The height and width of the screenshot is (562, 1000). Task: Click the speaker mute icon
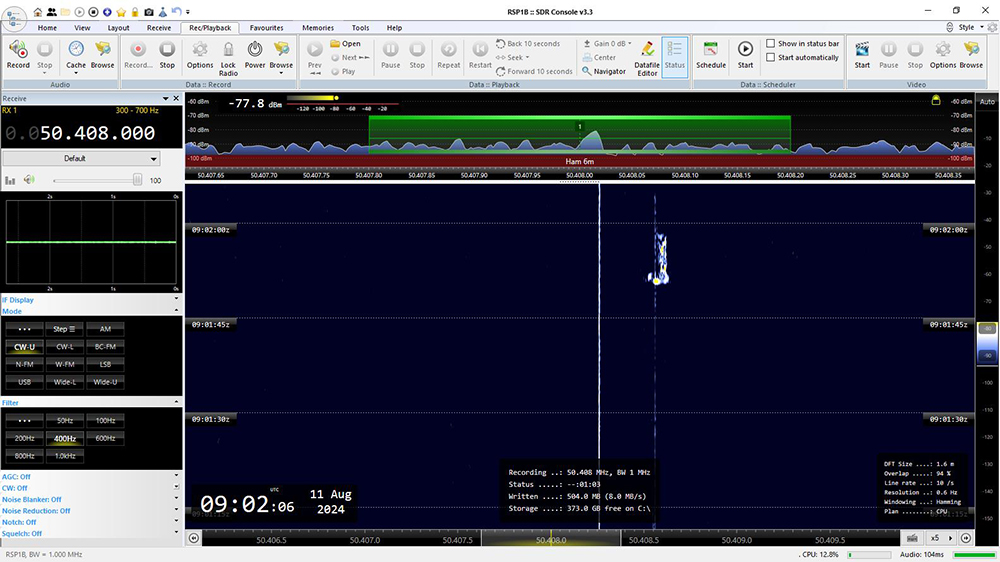[x=29, y=180]
